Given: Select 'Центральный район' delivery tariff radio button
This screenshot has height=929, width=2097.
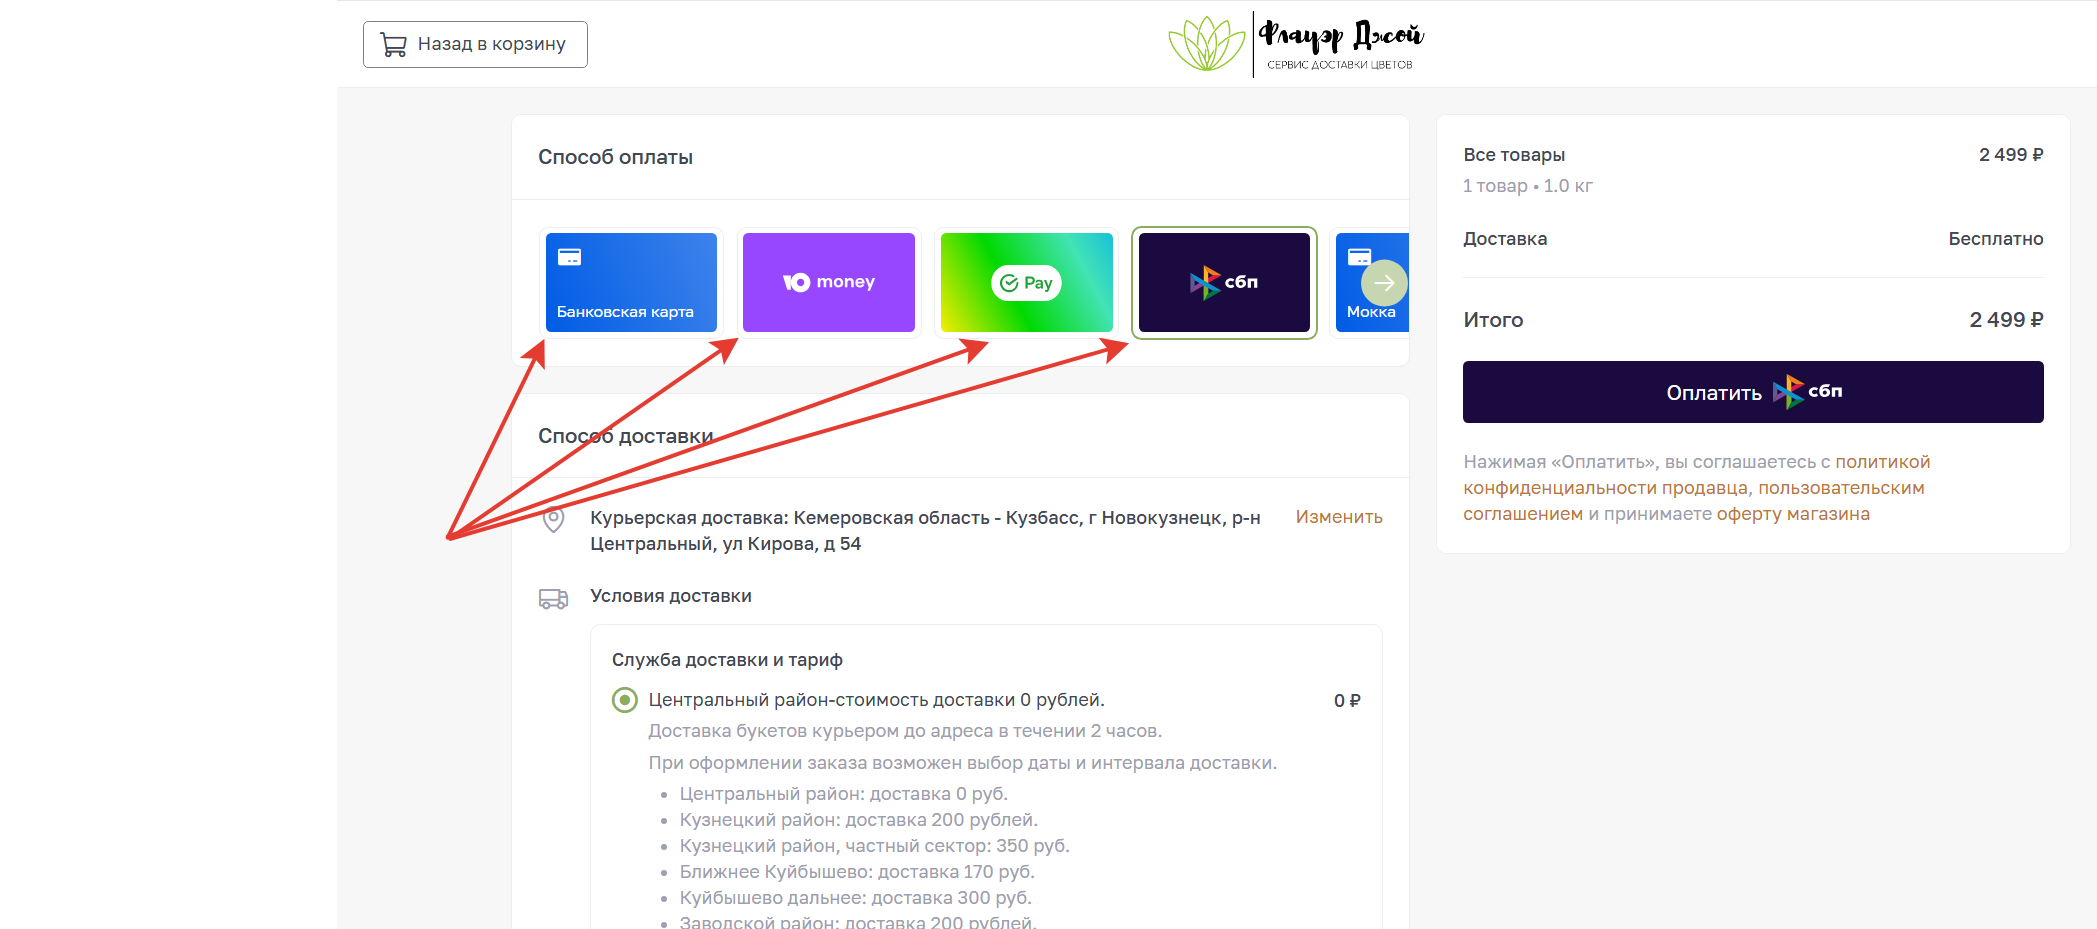Looking at the screenshot, I should pyautogui.click(x=625, y=700).
